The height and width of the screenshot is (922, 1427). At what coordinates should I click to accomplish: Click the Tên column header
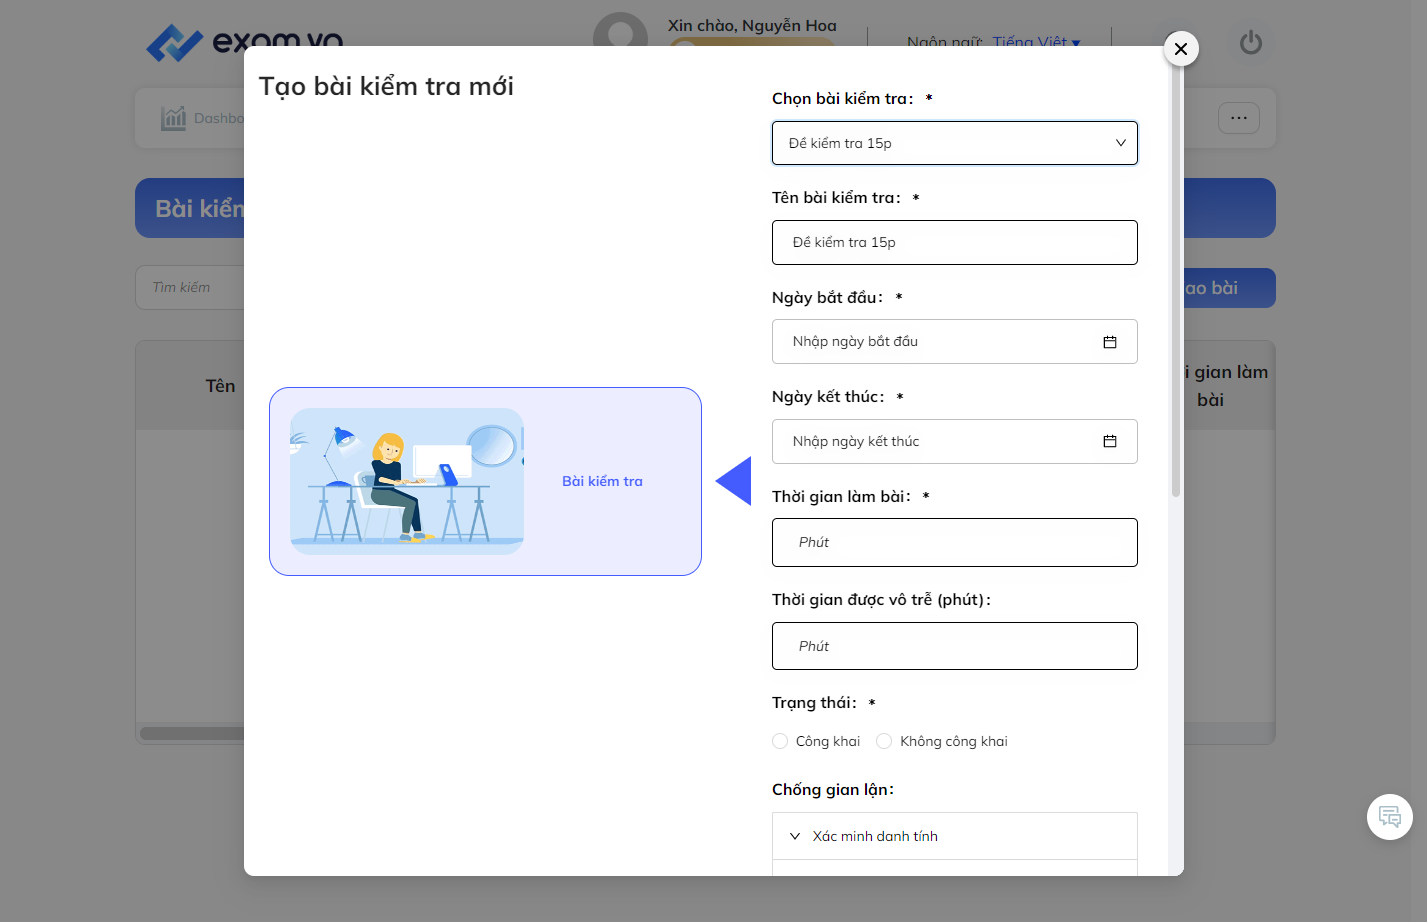220,386
